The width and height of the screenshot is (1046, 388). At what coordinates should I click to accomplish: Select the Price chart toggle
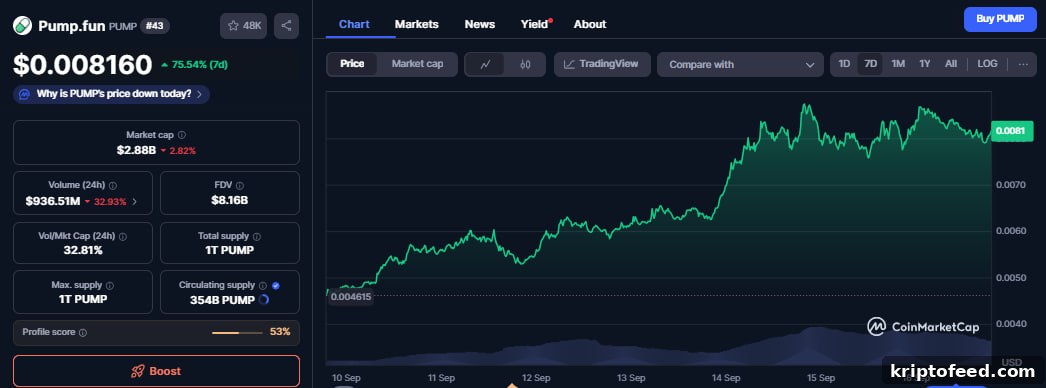[x=352, y=64]
